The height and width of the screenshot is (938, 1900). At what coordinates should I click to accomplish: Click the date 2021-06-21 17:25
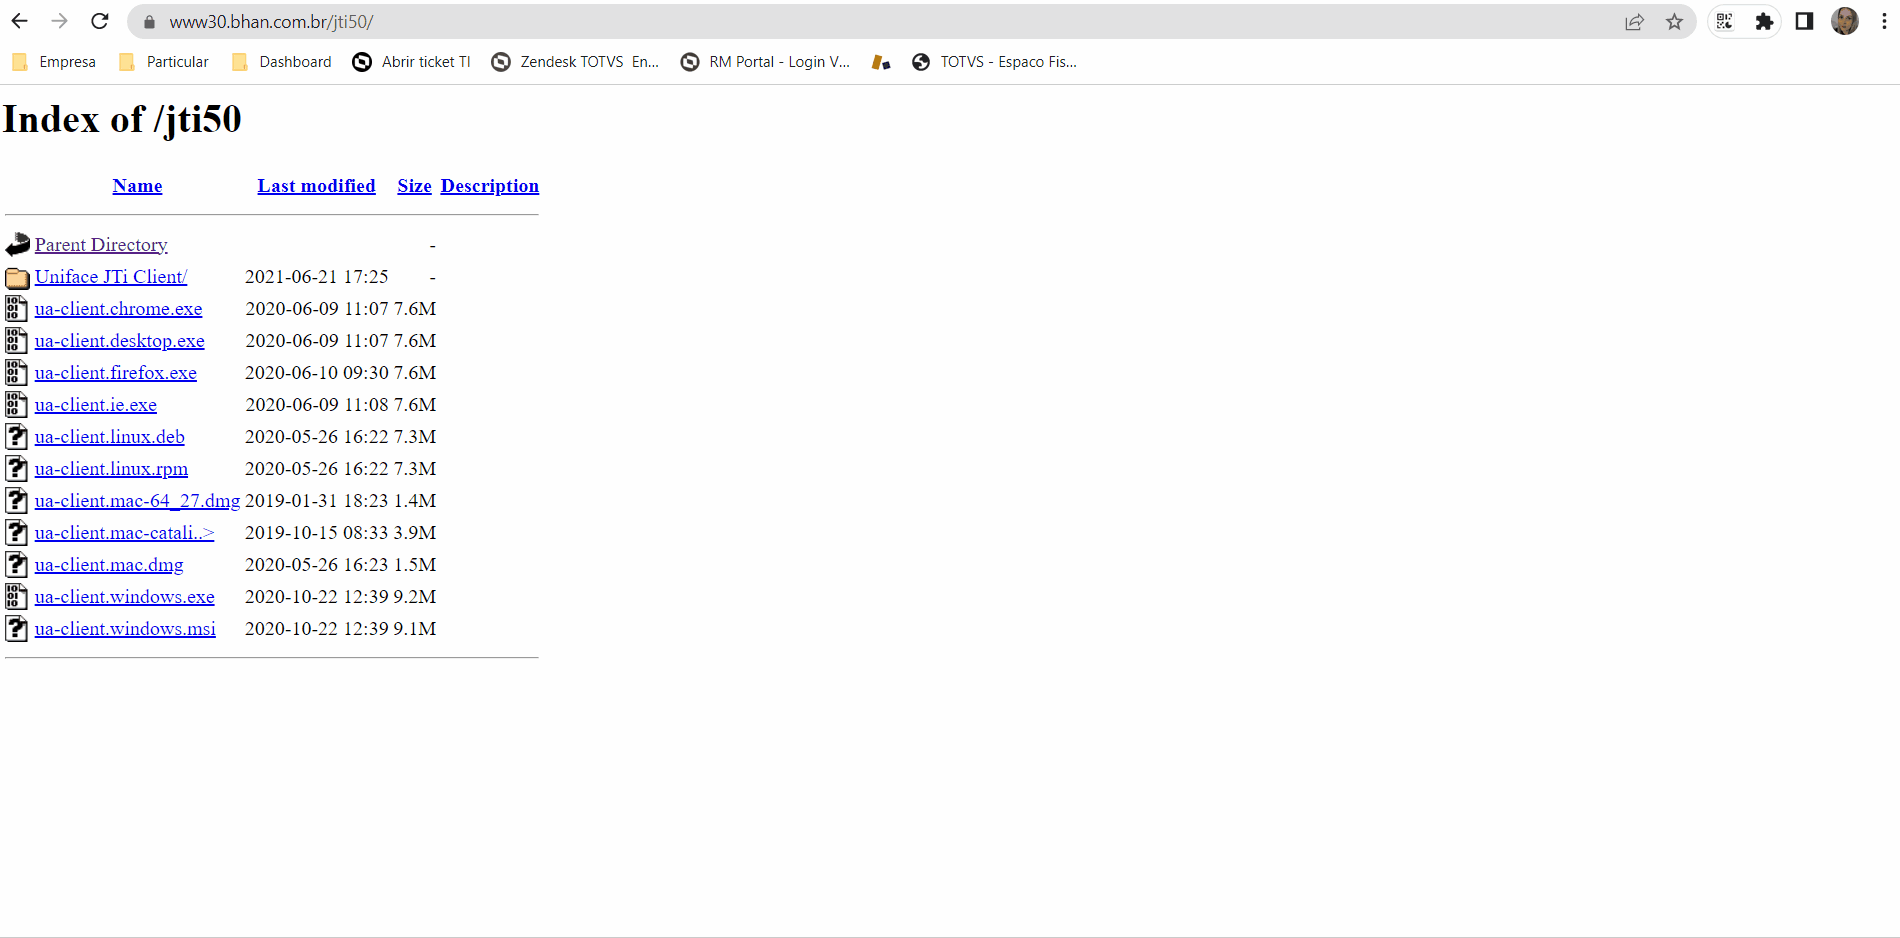pos(317,277)
